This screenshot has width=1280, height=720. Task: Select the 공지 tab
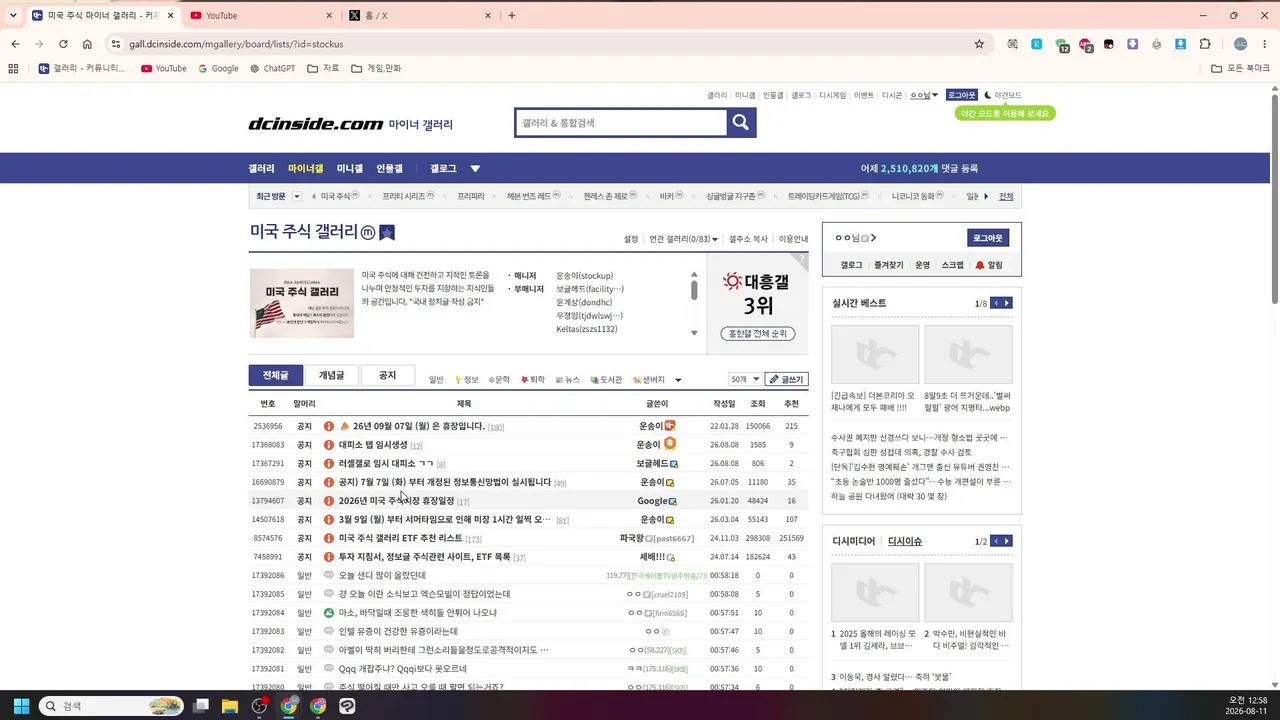coord(387,375)
